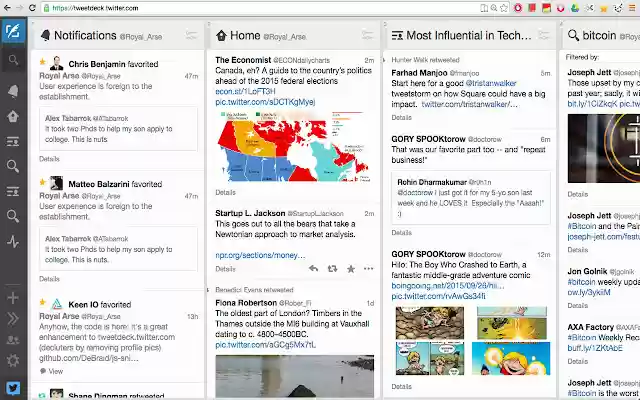Expand Details below Rohin Dharmakumar quoted reply
Screen dimensions: 640x400
[402, 233]
